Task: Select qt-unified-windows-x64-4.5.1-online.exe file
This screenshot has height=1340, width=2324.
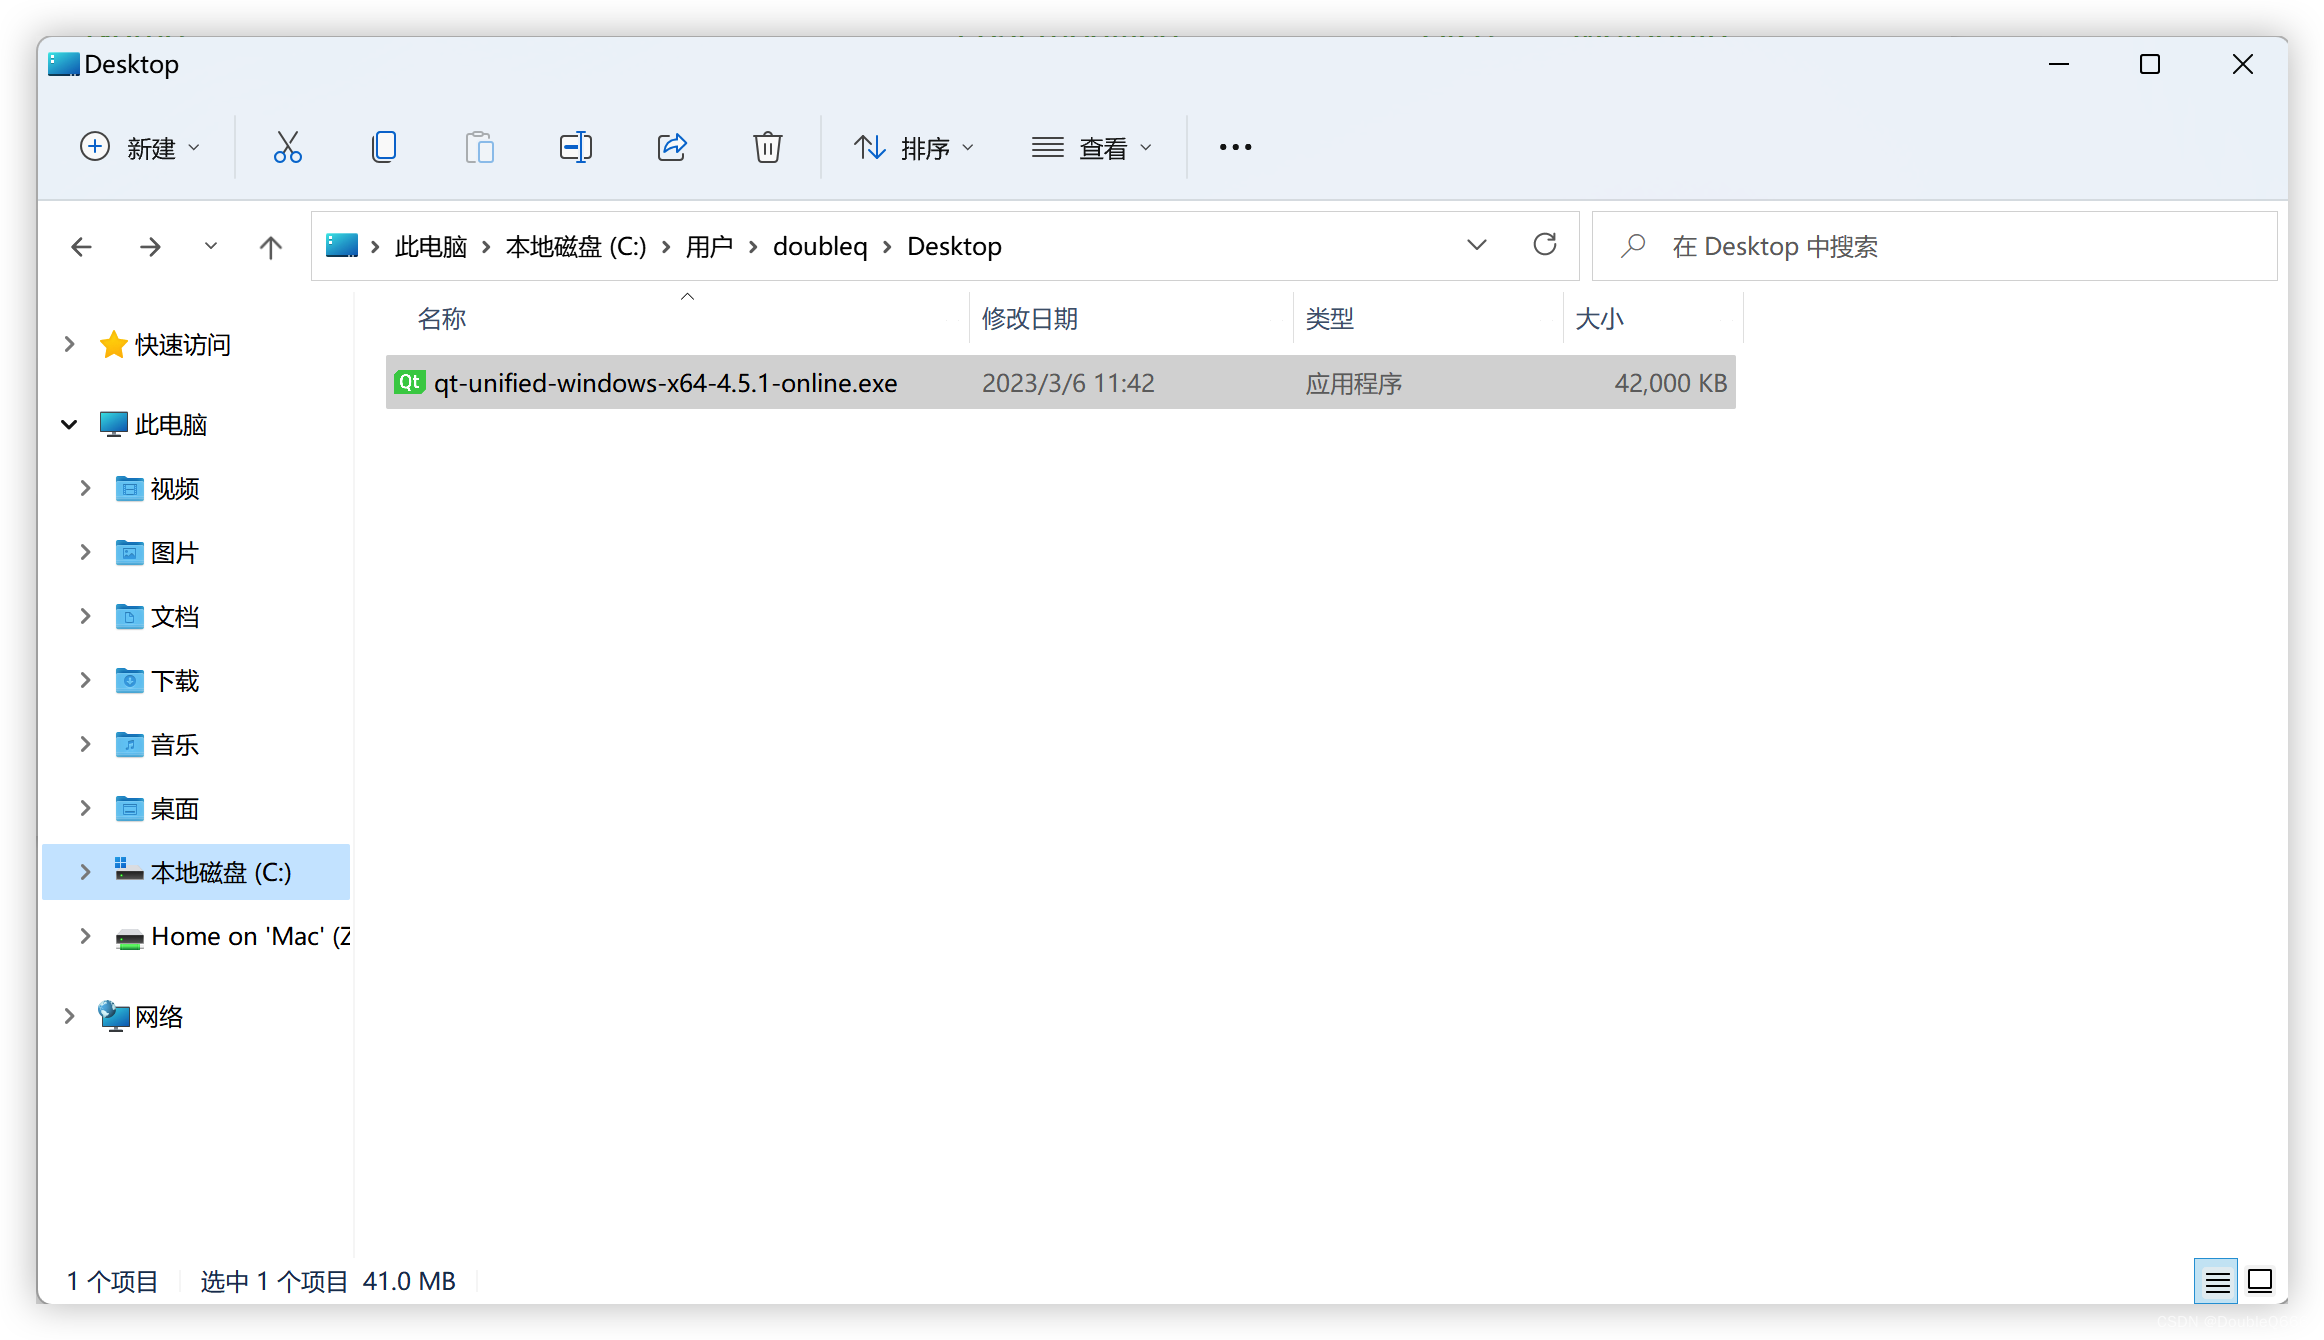Action: [1060, 382]
